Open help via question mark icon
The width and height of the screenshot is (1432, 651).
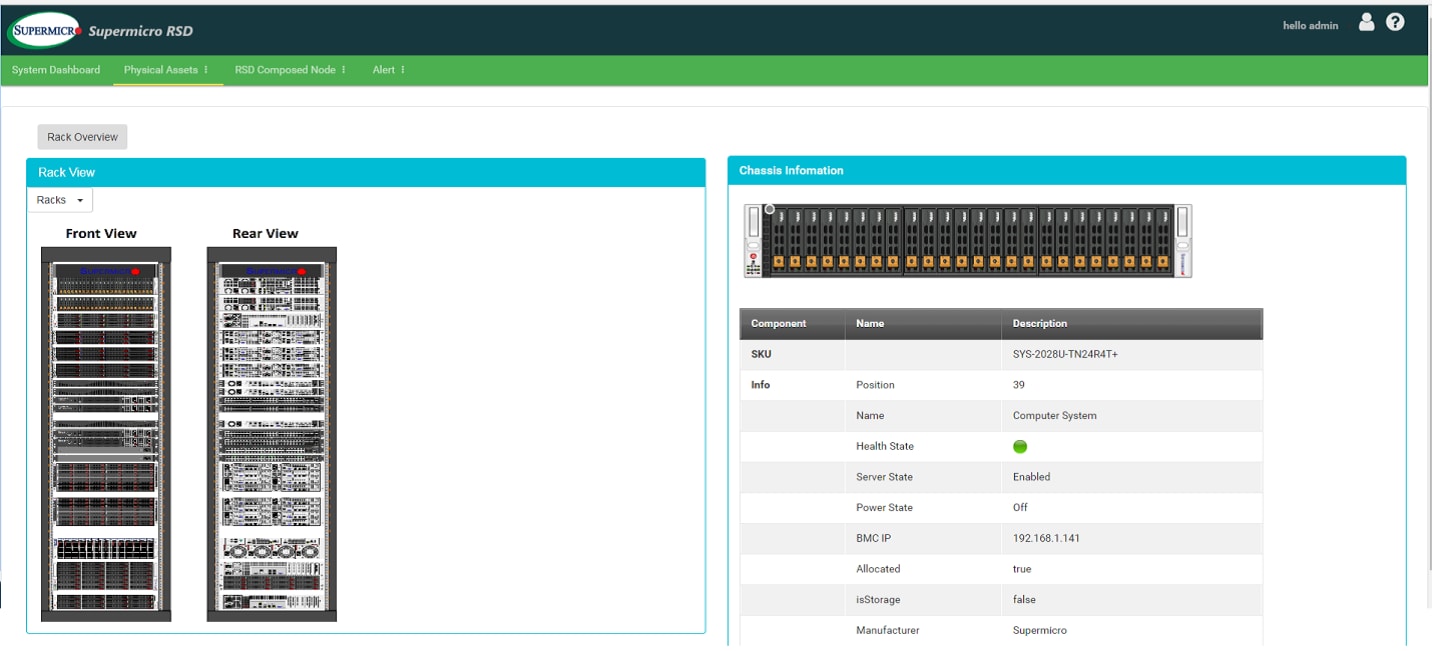[x=1395, y=23]
